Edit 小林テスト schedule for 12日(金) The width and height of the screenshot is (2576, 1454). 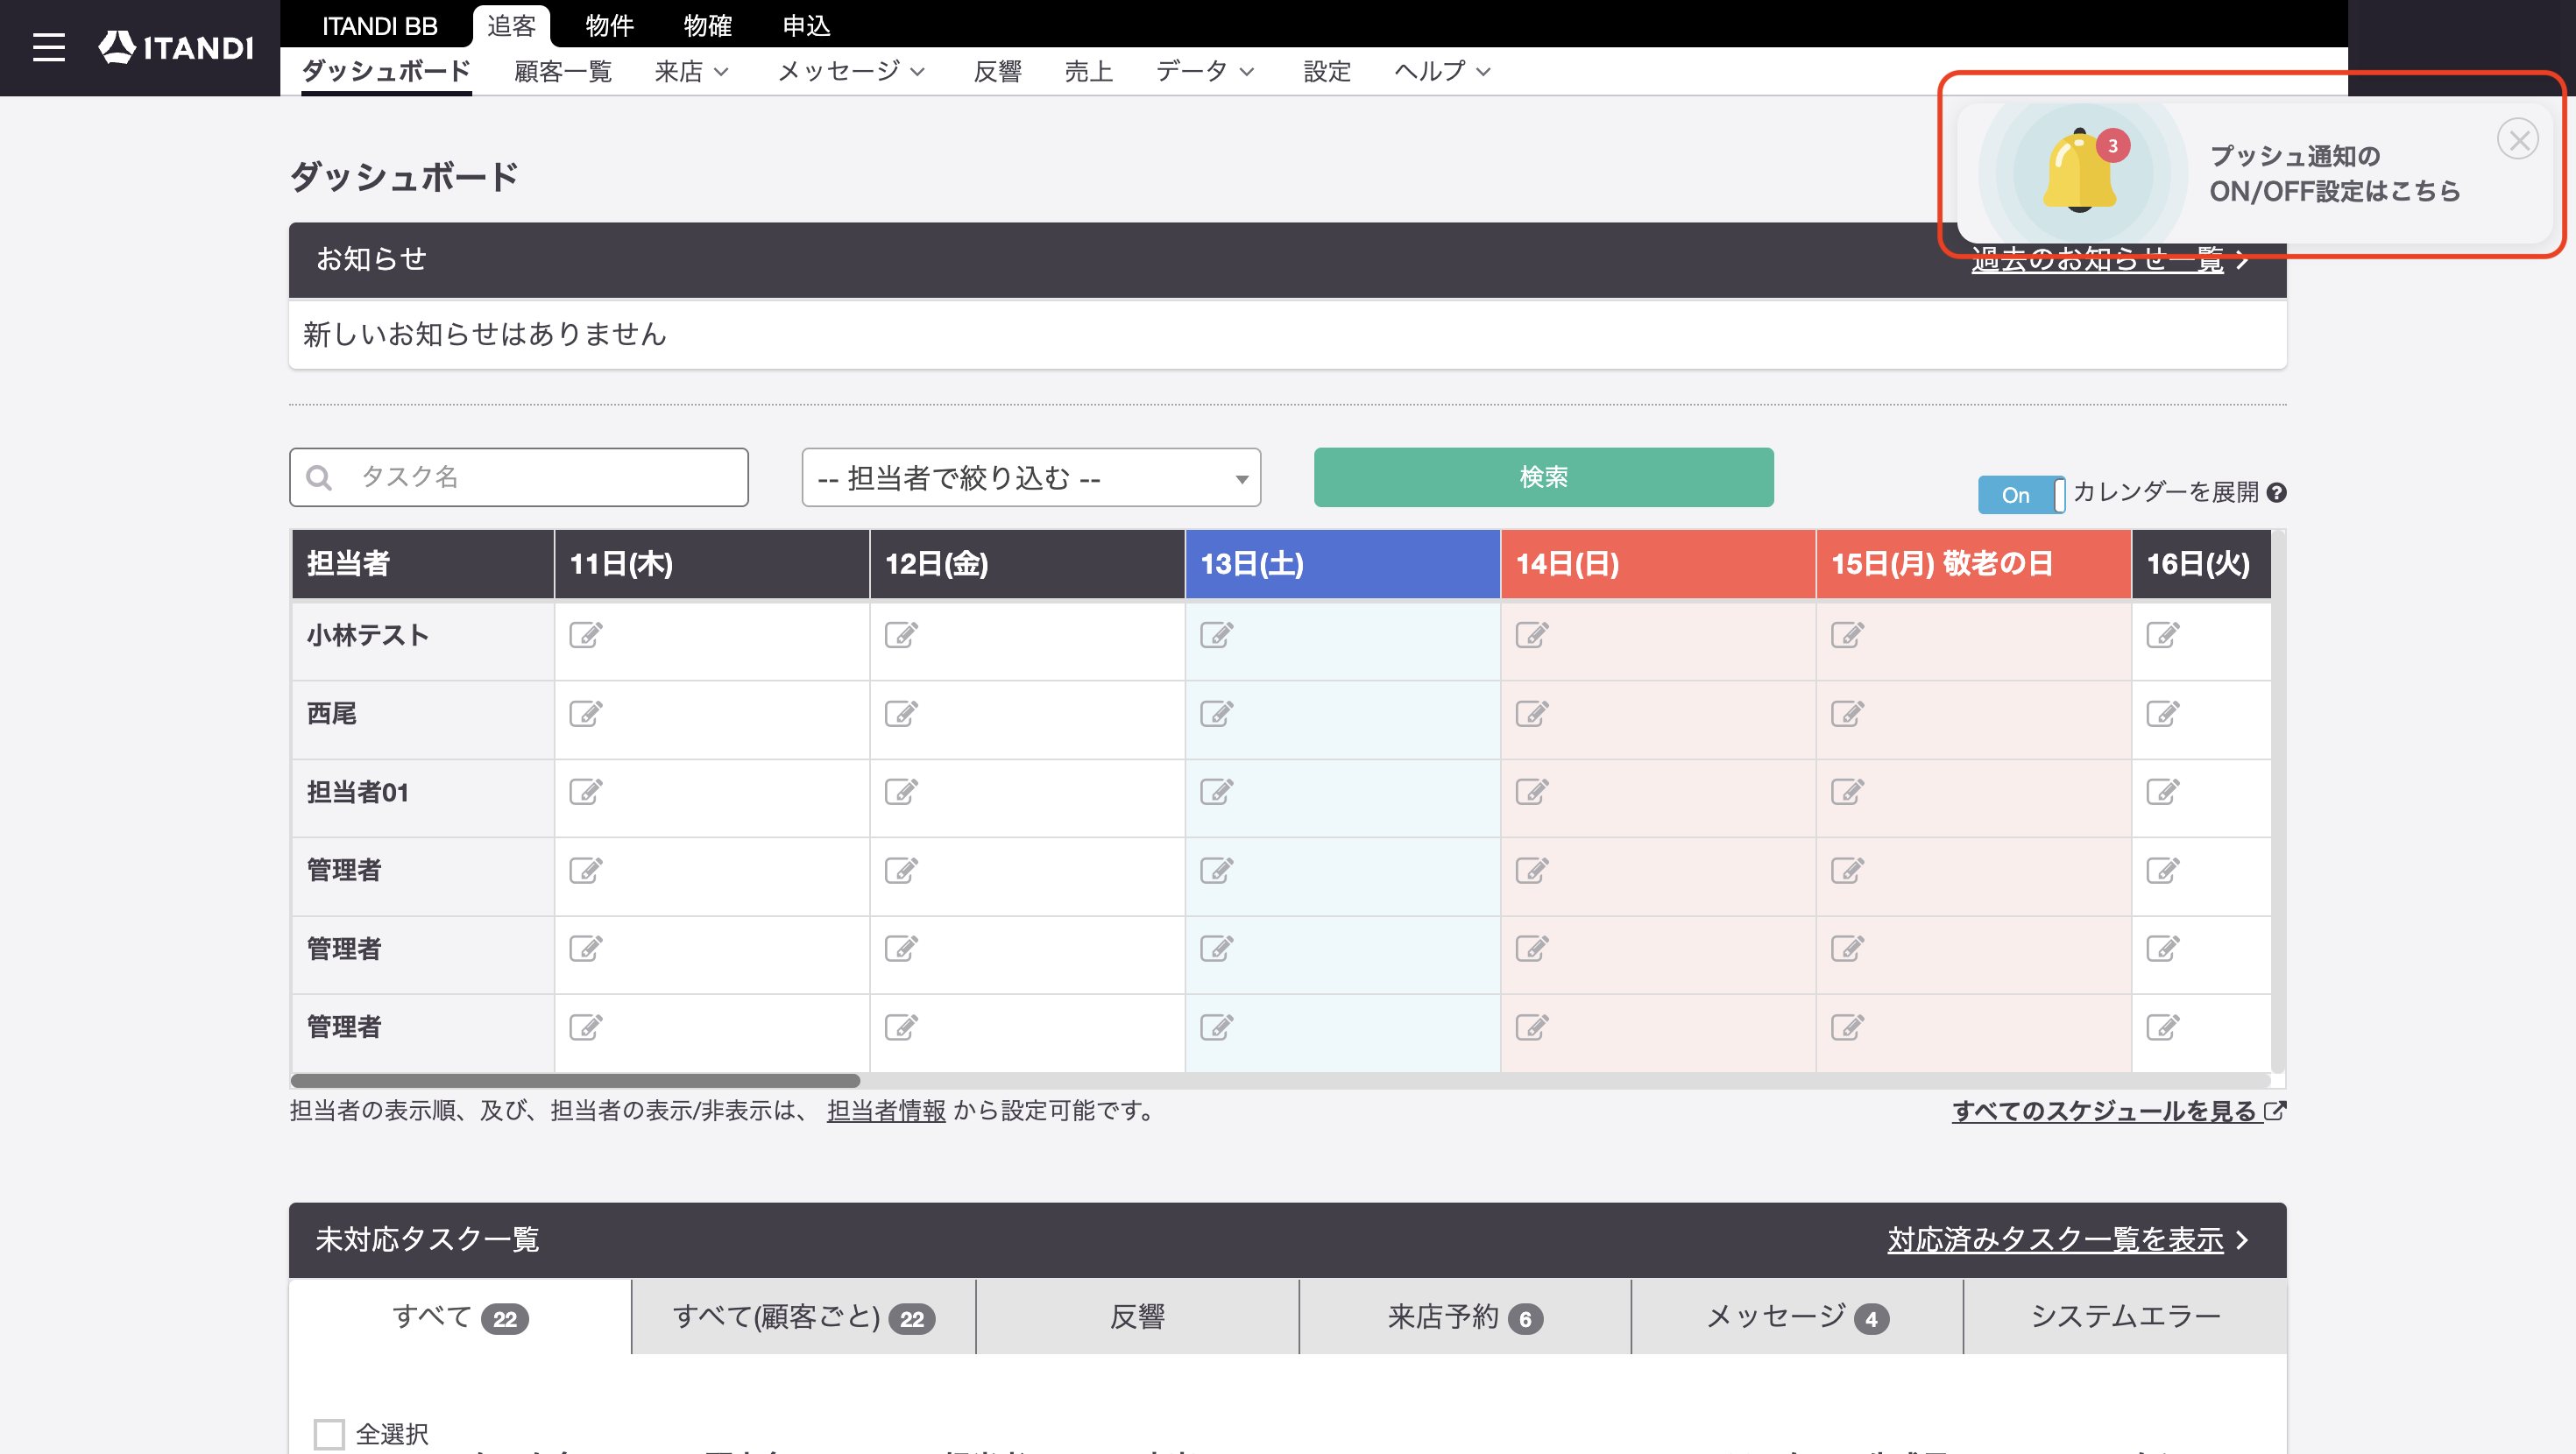(901, 635)
